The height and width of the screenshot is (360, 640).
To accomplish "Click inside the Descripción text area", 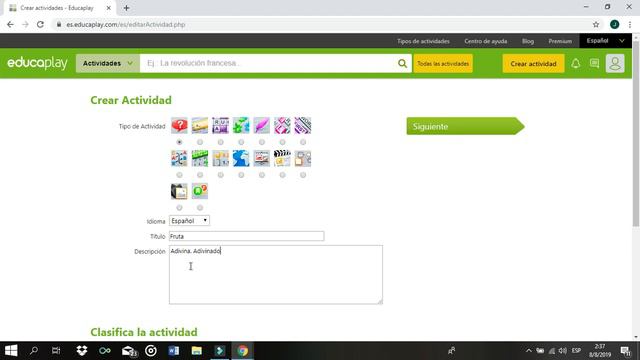I will click(276, 275).
